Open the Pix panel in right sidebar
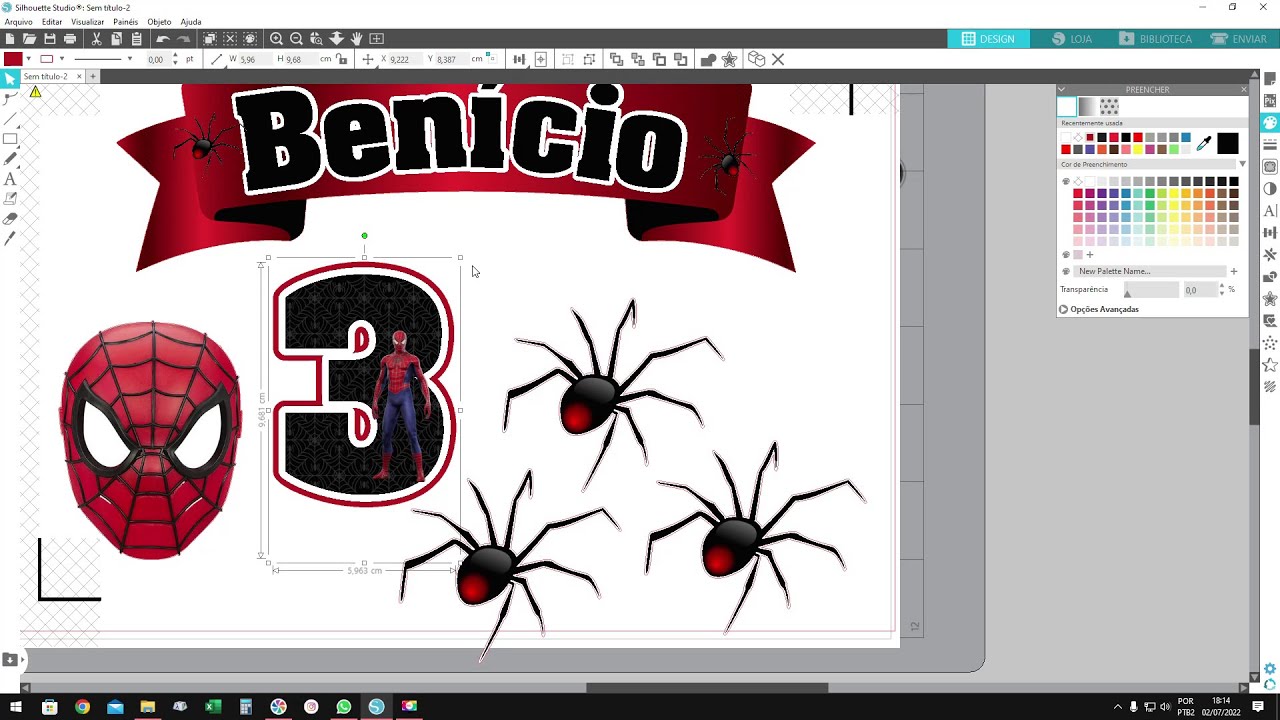1280x720 pixels. click(x=1270, y=101)
